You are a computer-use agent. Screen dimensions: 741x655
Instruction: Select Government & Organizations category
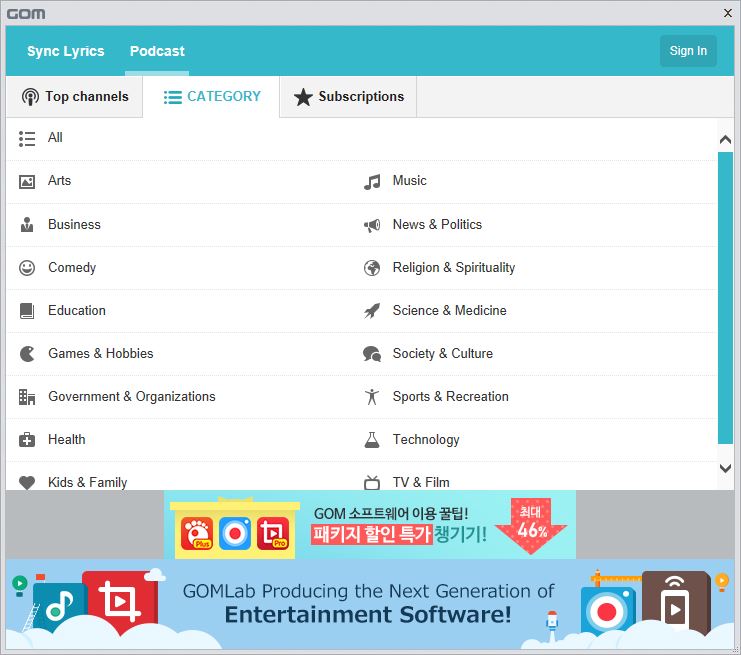click(132, 396)
